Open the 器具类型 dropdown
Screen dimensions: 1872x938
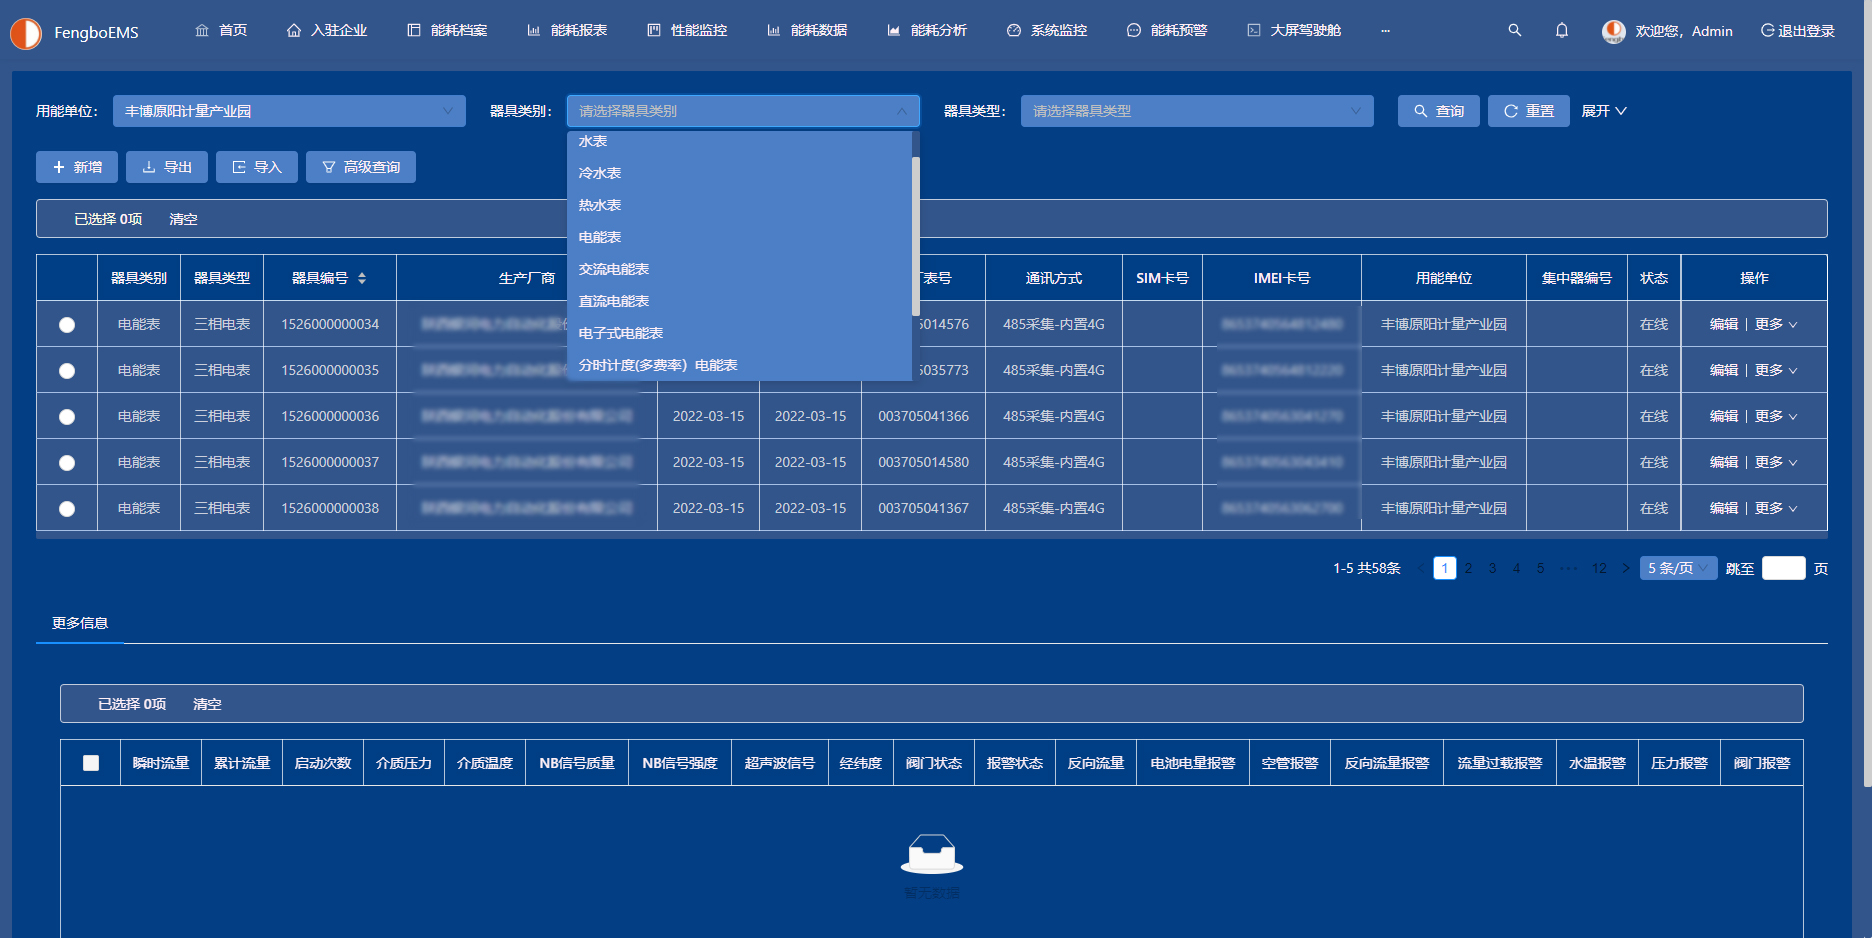click(1196, 111)
